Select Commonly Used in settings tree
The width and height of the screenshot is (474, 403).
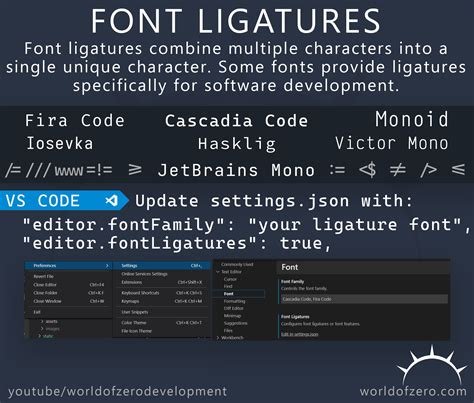[x=237, y=264]
